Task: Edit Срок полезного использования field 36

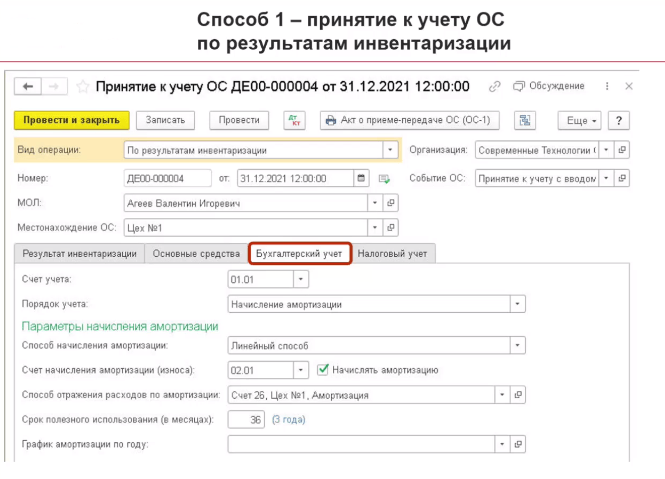Action: pyautogui.click(x=246, y=420)
